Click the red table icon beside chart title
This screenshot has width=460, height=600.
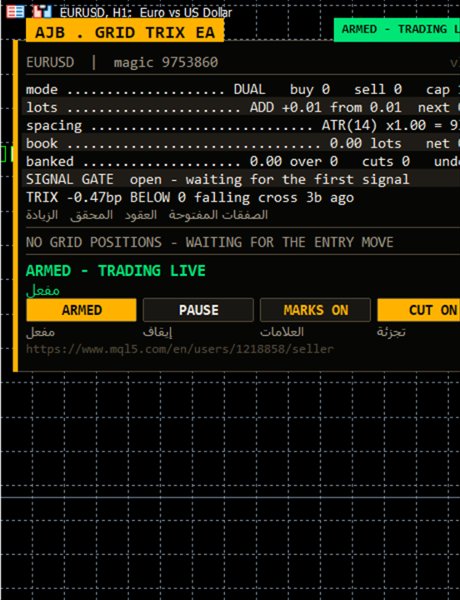pos(16,12)
